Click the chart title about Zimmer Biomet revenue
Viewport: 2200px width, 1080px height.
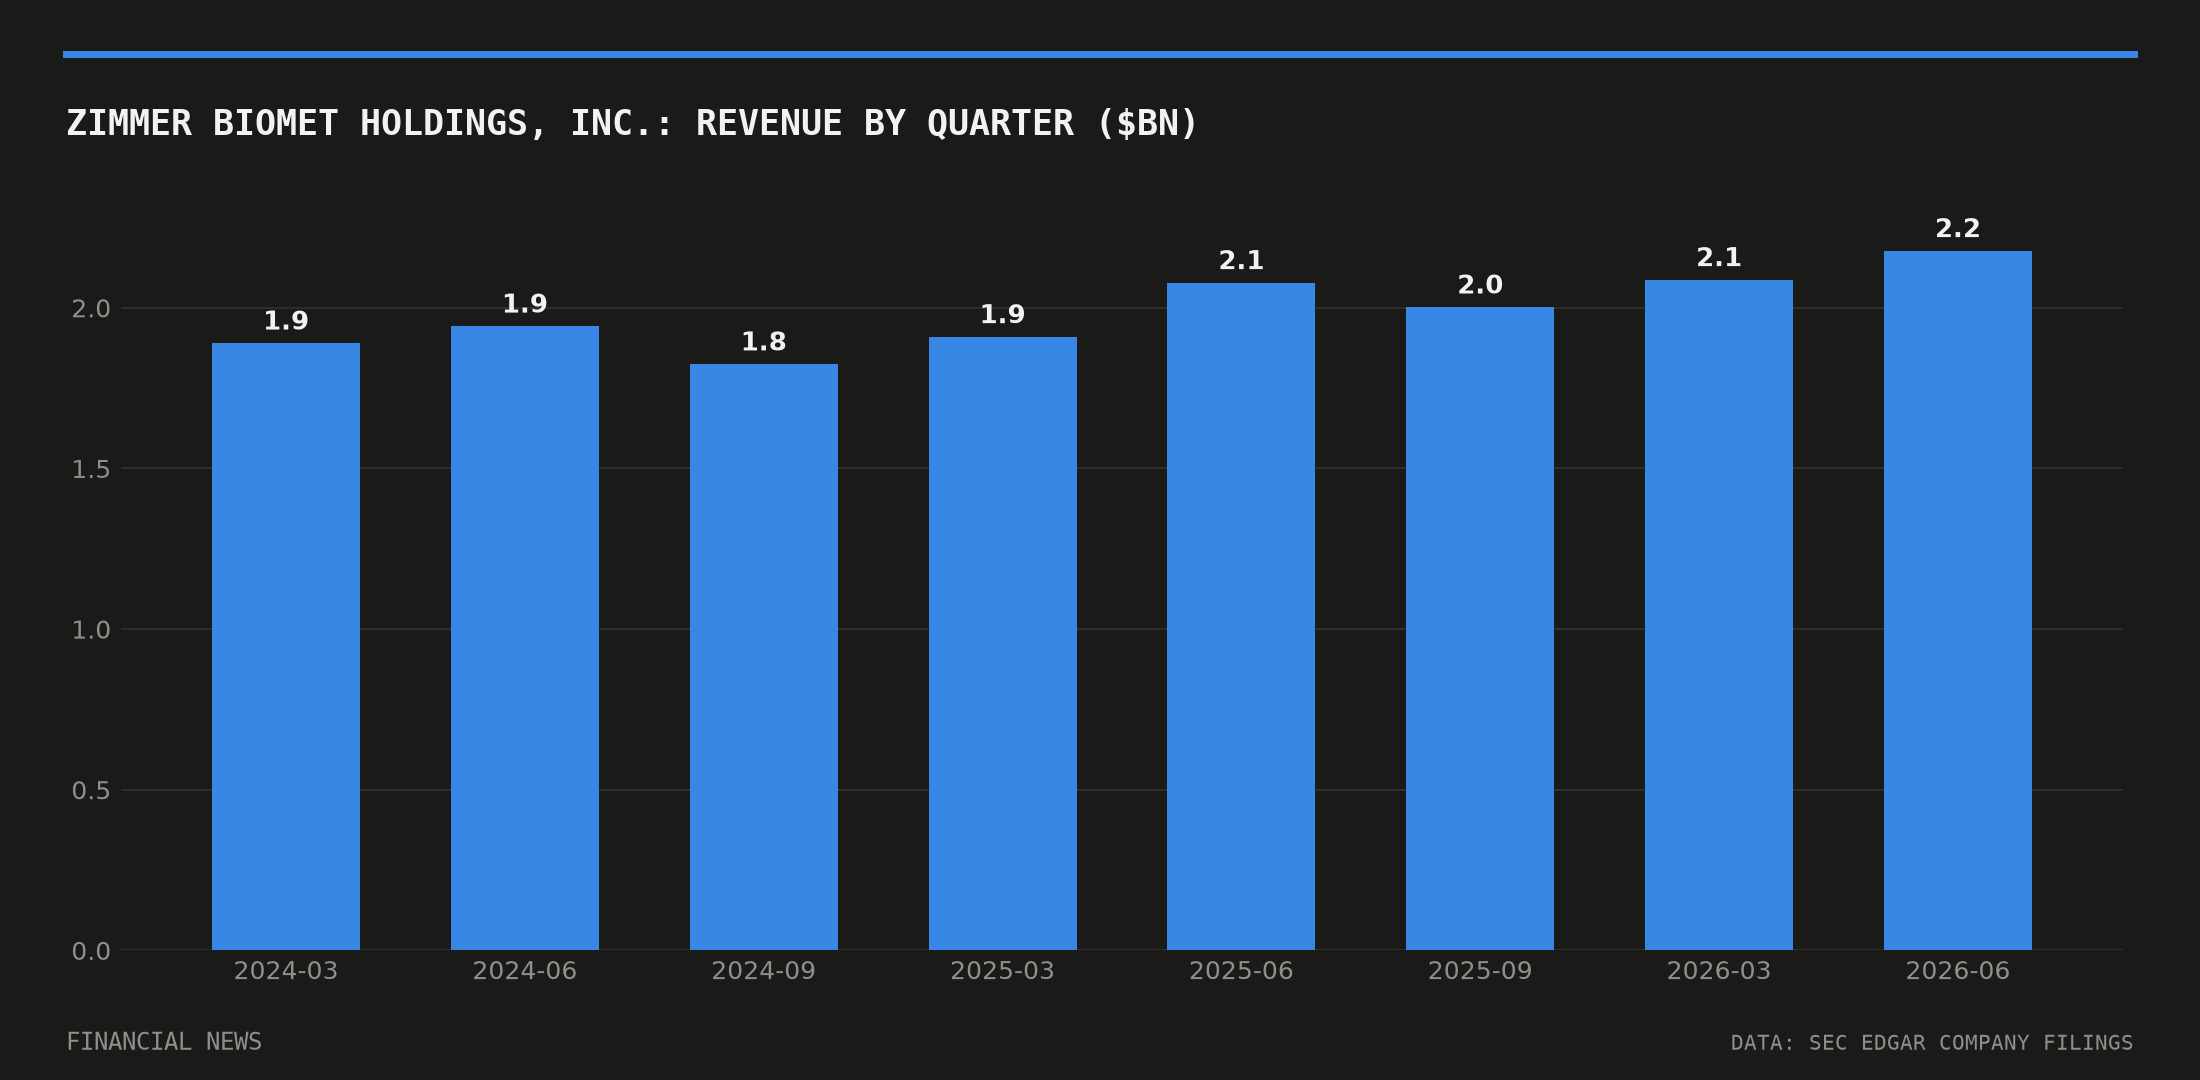tap(632, 123)
